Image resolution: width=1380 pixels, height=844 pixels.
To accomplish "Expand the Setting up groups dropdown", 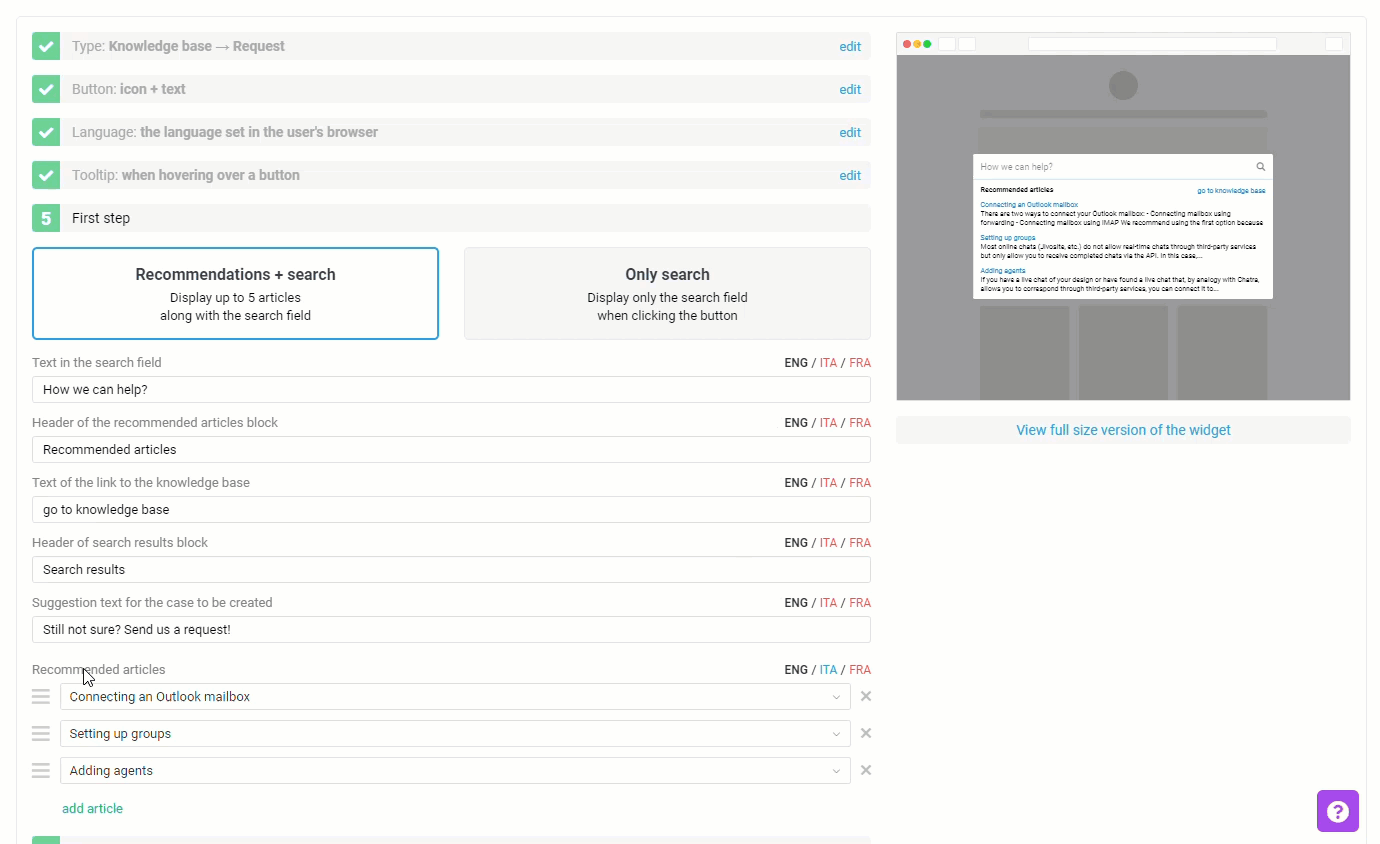I will pyautogui.click(x=455, y=734).
